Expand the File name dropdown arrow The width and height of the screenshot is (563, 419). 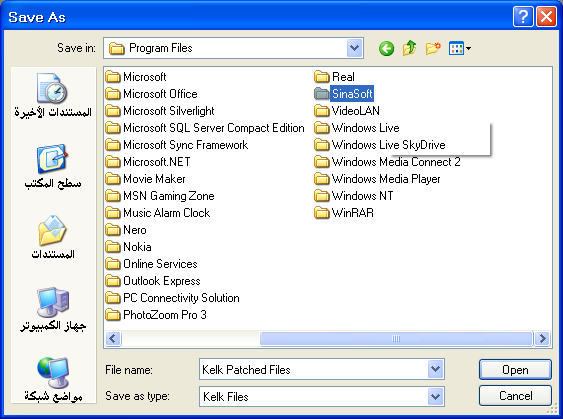coord(436,369)
